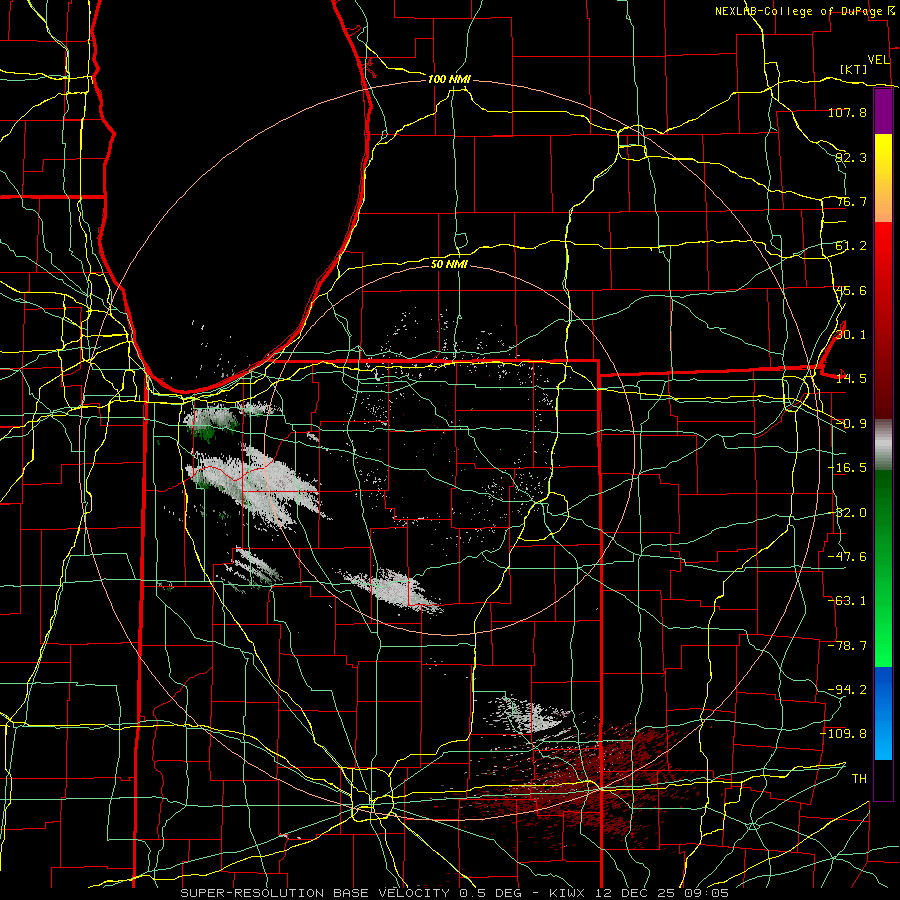Select the -0.9 velocity scale value
Screen dimensions: 900x900
click(851, 424)
